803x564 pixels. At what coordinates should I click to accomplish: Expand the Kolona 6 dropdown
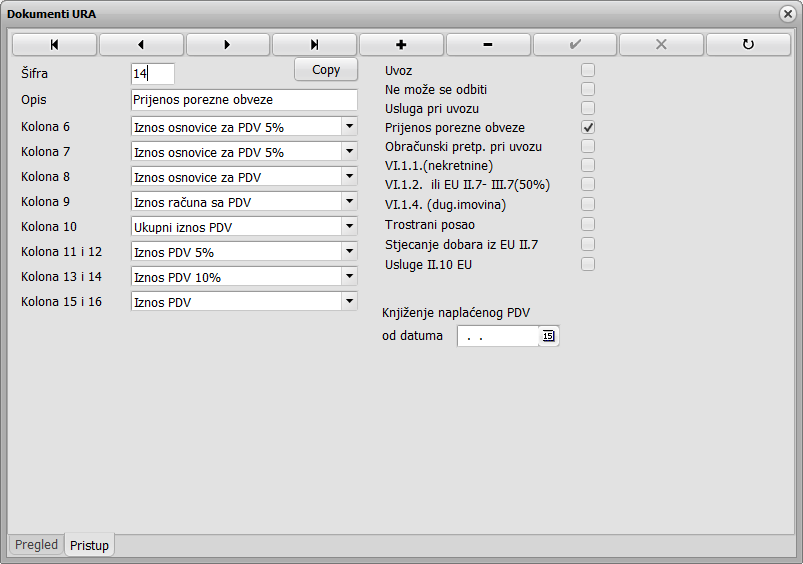point(349,126)
